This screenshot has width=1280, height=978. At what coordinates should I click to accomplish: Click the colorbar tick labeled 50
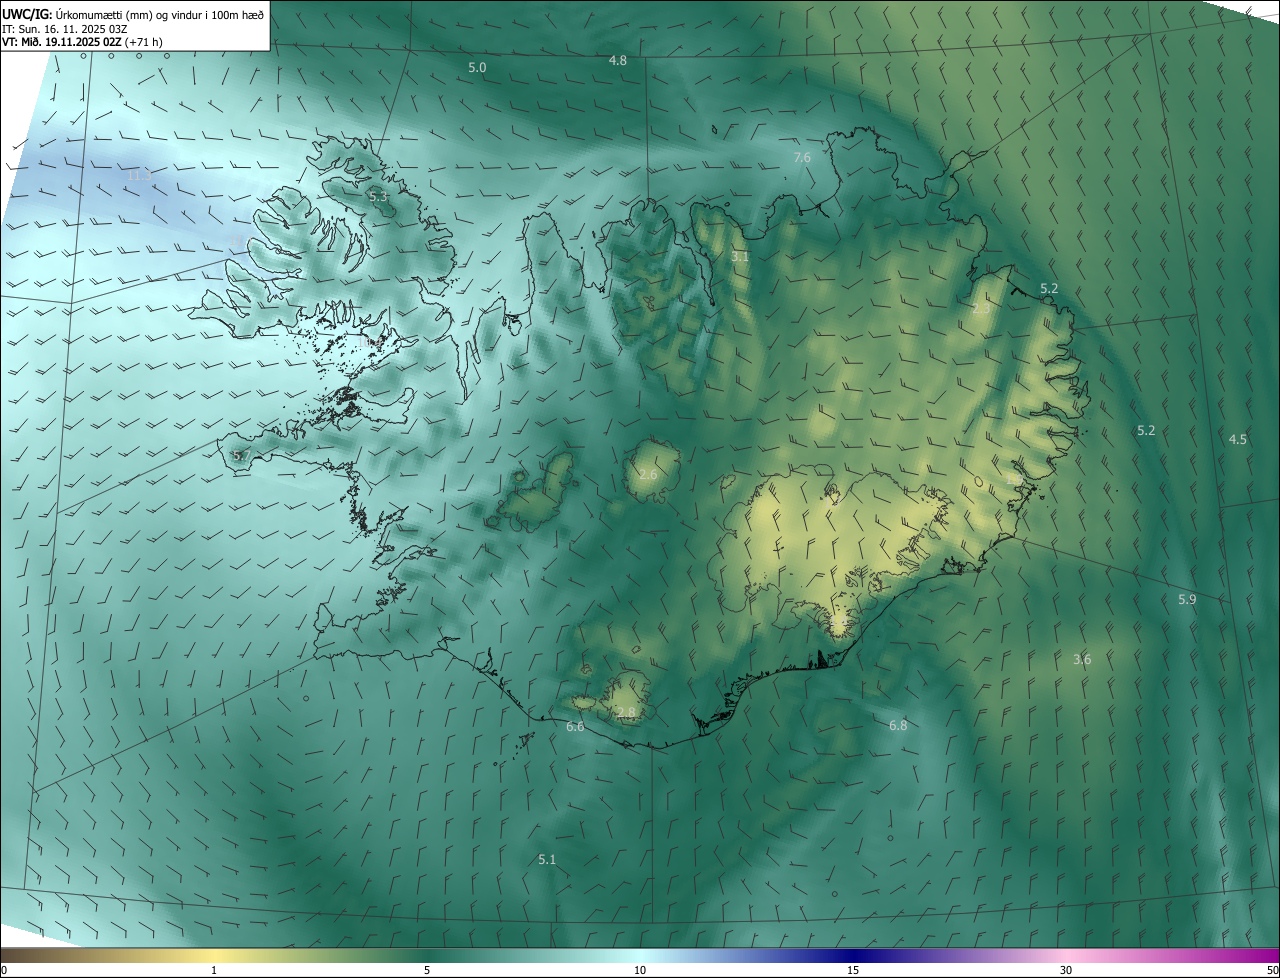1273,970
